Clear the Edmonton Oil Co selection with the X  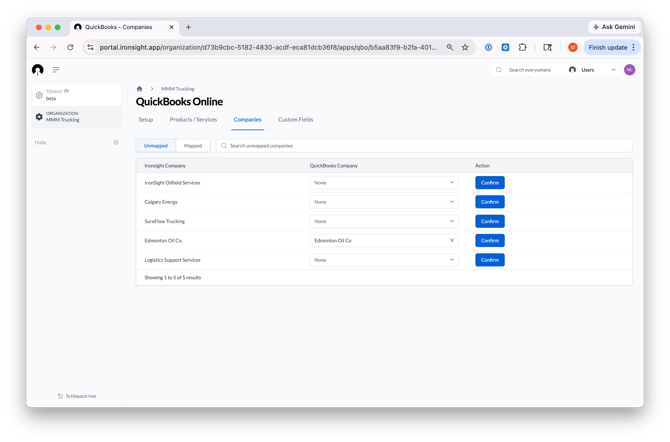[452, 240]
